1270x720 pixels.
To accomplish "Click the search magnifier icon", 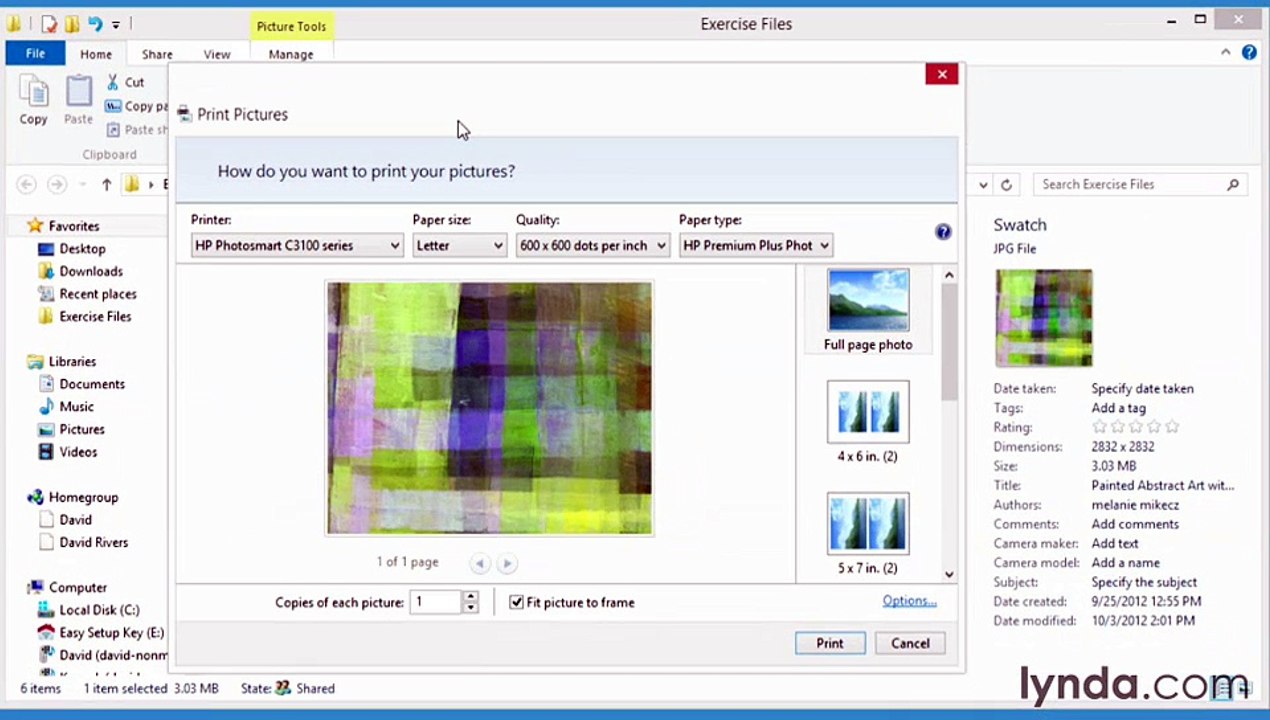I will pos(1233,184).
